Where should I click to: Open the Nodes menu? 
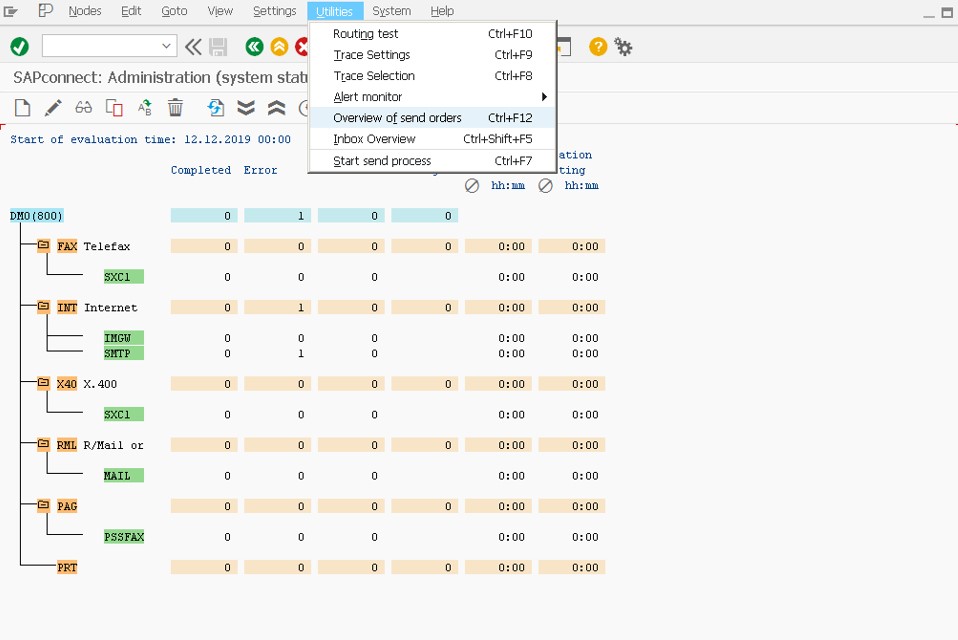point(85,11)
